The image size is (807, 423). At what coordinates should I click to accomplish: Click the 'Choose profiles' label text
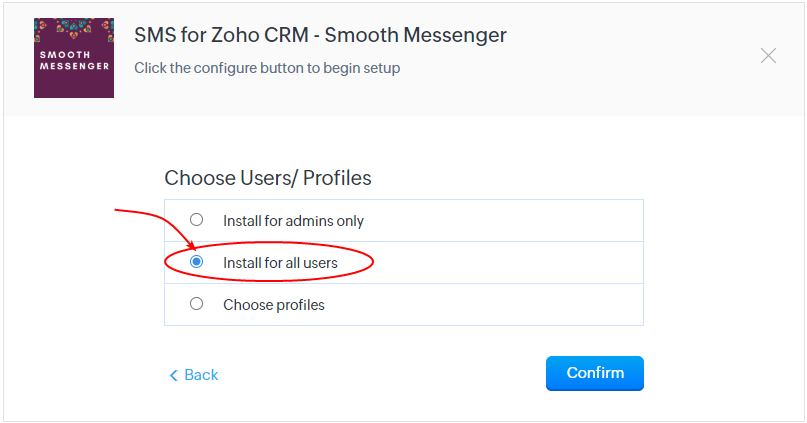point(274,305)
